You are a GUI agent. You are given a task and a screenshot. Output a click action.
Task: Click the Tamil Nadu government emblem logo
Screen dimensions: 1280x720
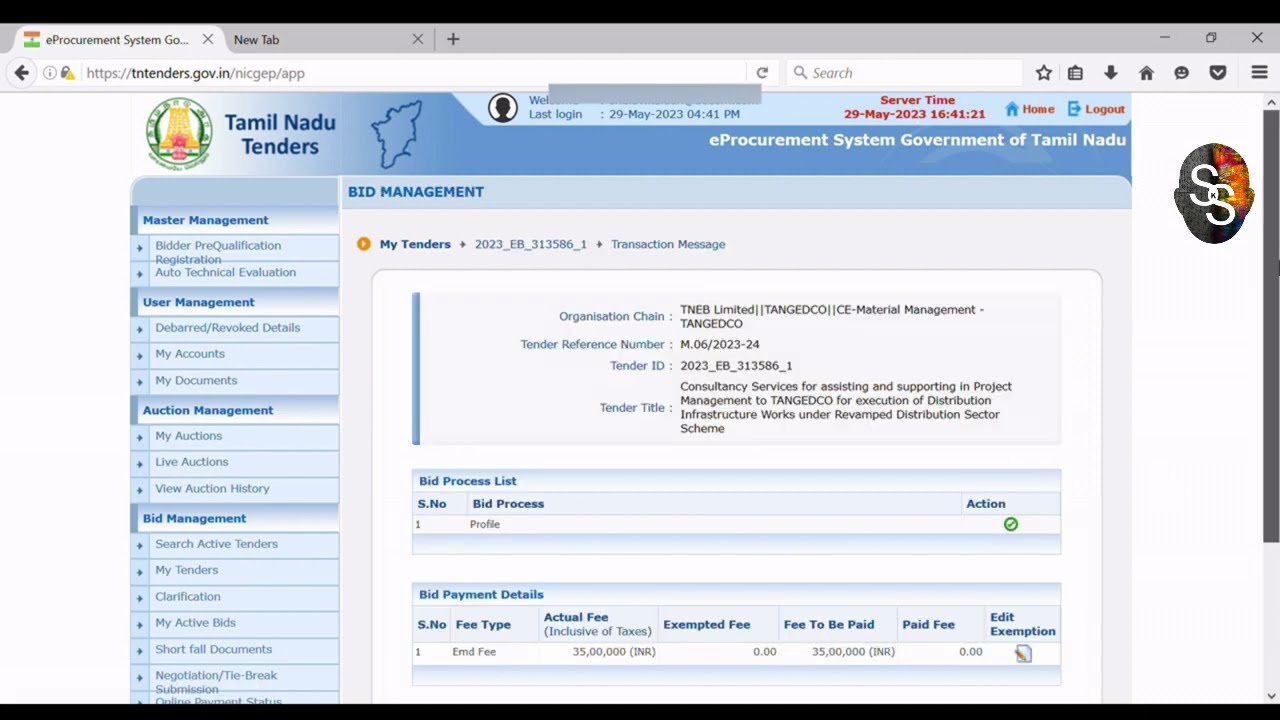click(x=180, y=134)
